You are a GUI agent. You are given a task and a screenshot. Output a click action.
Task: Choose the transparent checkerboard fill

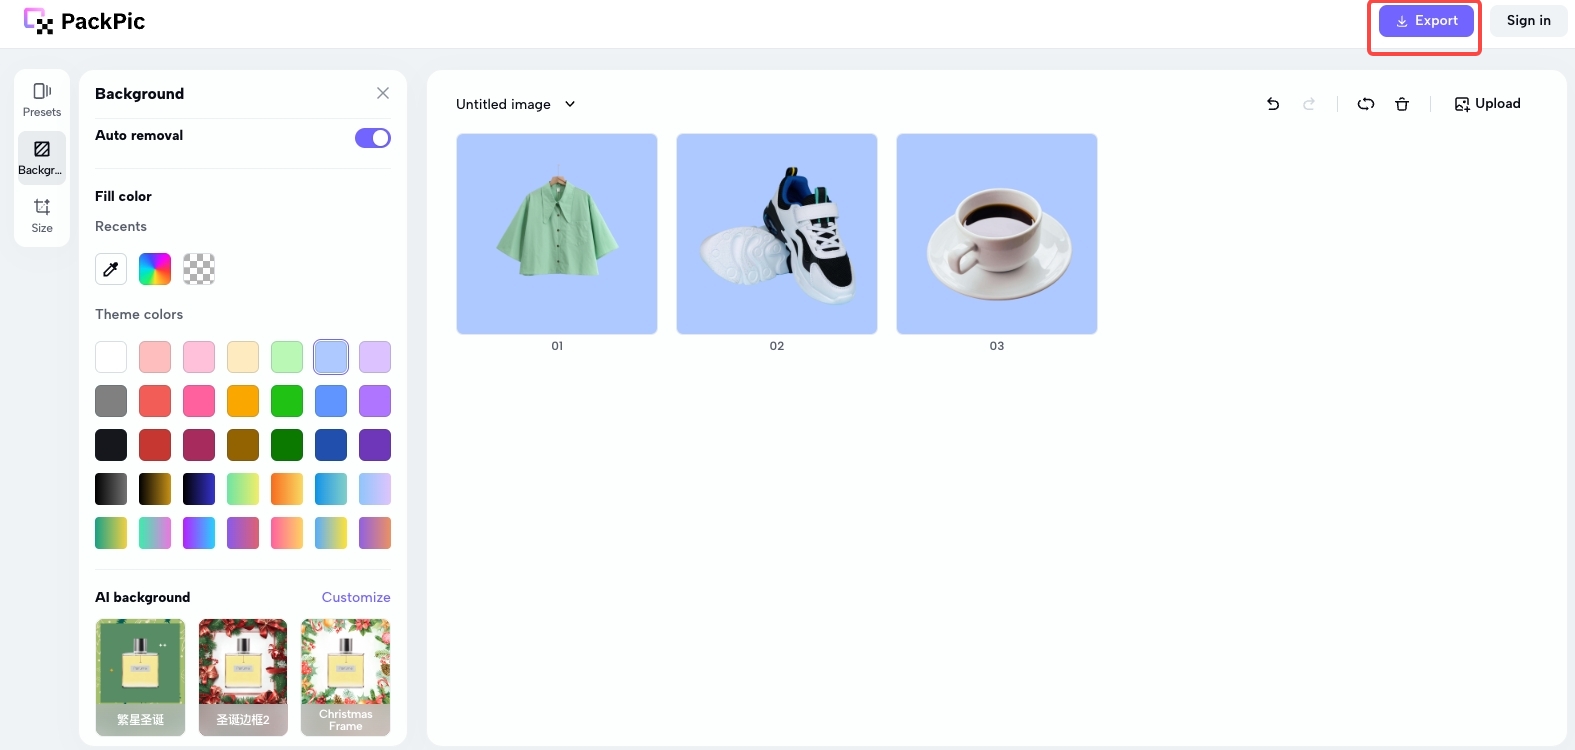click(x=199, y=269)
